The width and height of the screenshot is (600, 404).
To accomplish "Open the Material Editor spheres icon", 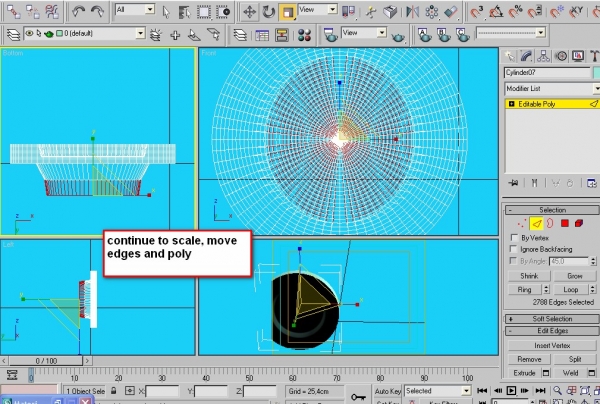I will (x=305, y=35).
